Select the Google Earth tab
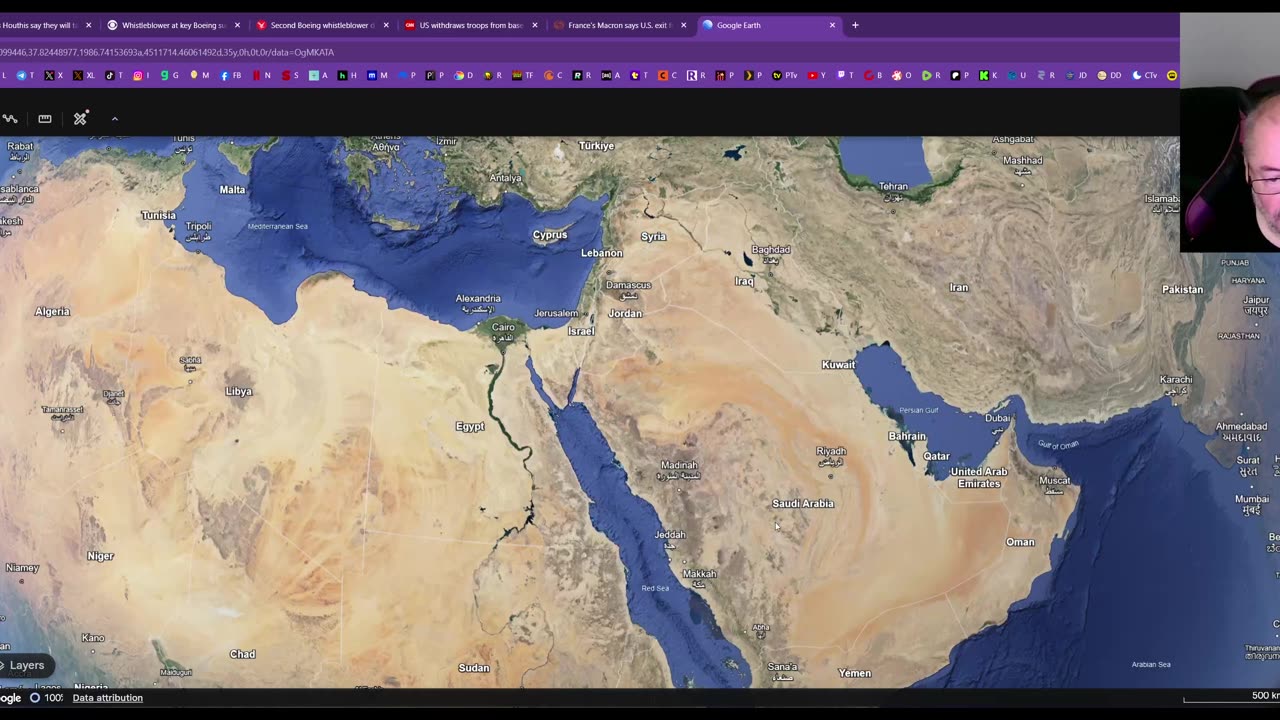Screen dimensions: 1280x720 click(767, 25)
